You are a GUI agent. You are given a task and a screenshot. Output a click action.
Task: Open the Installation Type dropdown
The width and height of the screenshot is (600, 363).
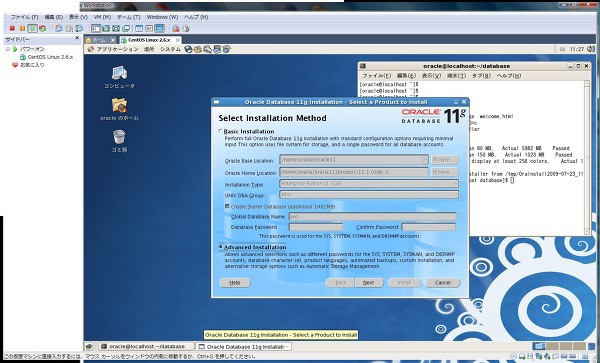click(x=369, y=184)
